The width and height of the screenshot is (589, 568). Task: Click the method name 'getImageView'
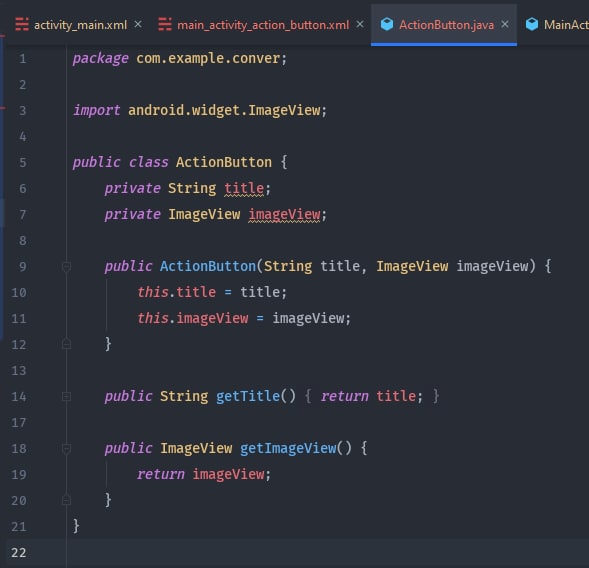288,448
